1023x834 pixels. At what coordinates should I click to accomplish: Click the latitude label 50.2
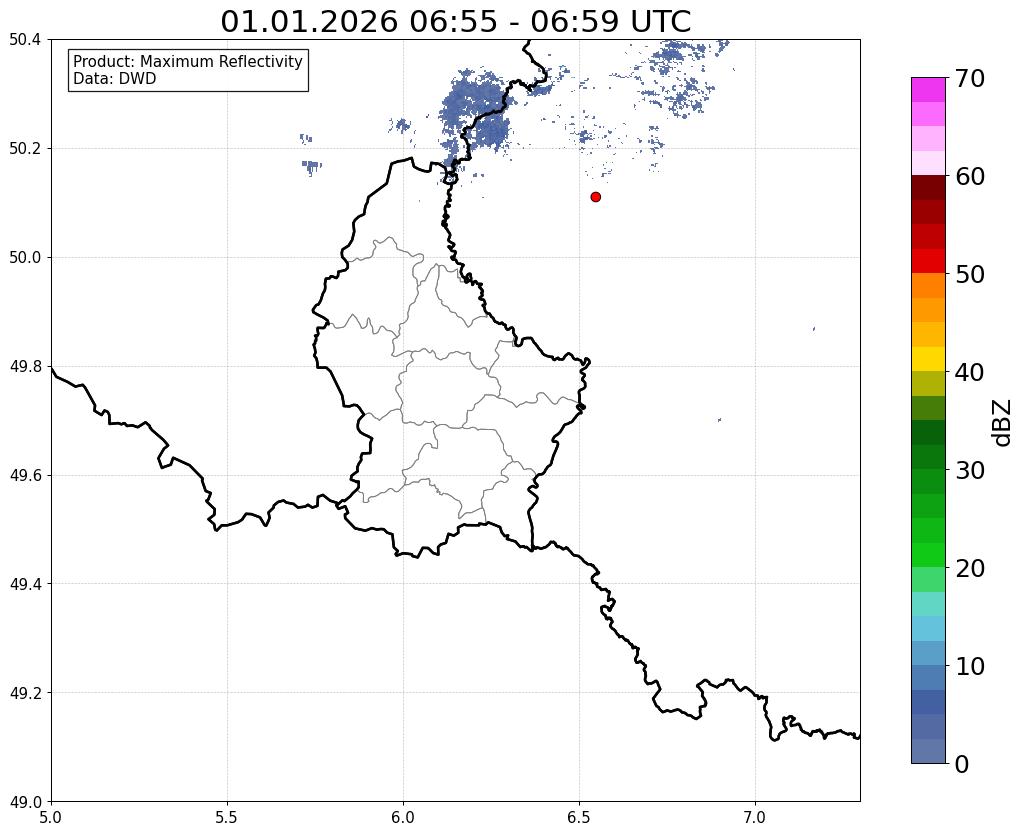click(x=25, y=149)
